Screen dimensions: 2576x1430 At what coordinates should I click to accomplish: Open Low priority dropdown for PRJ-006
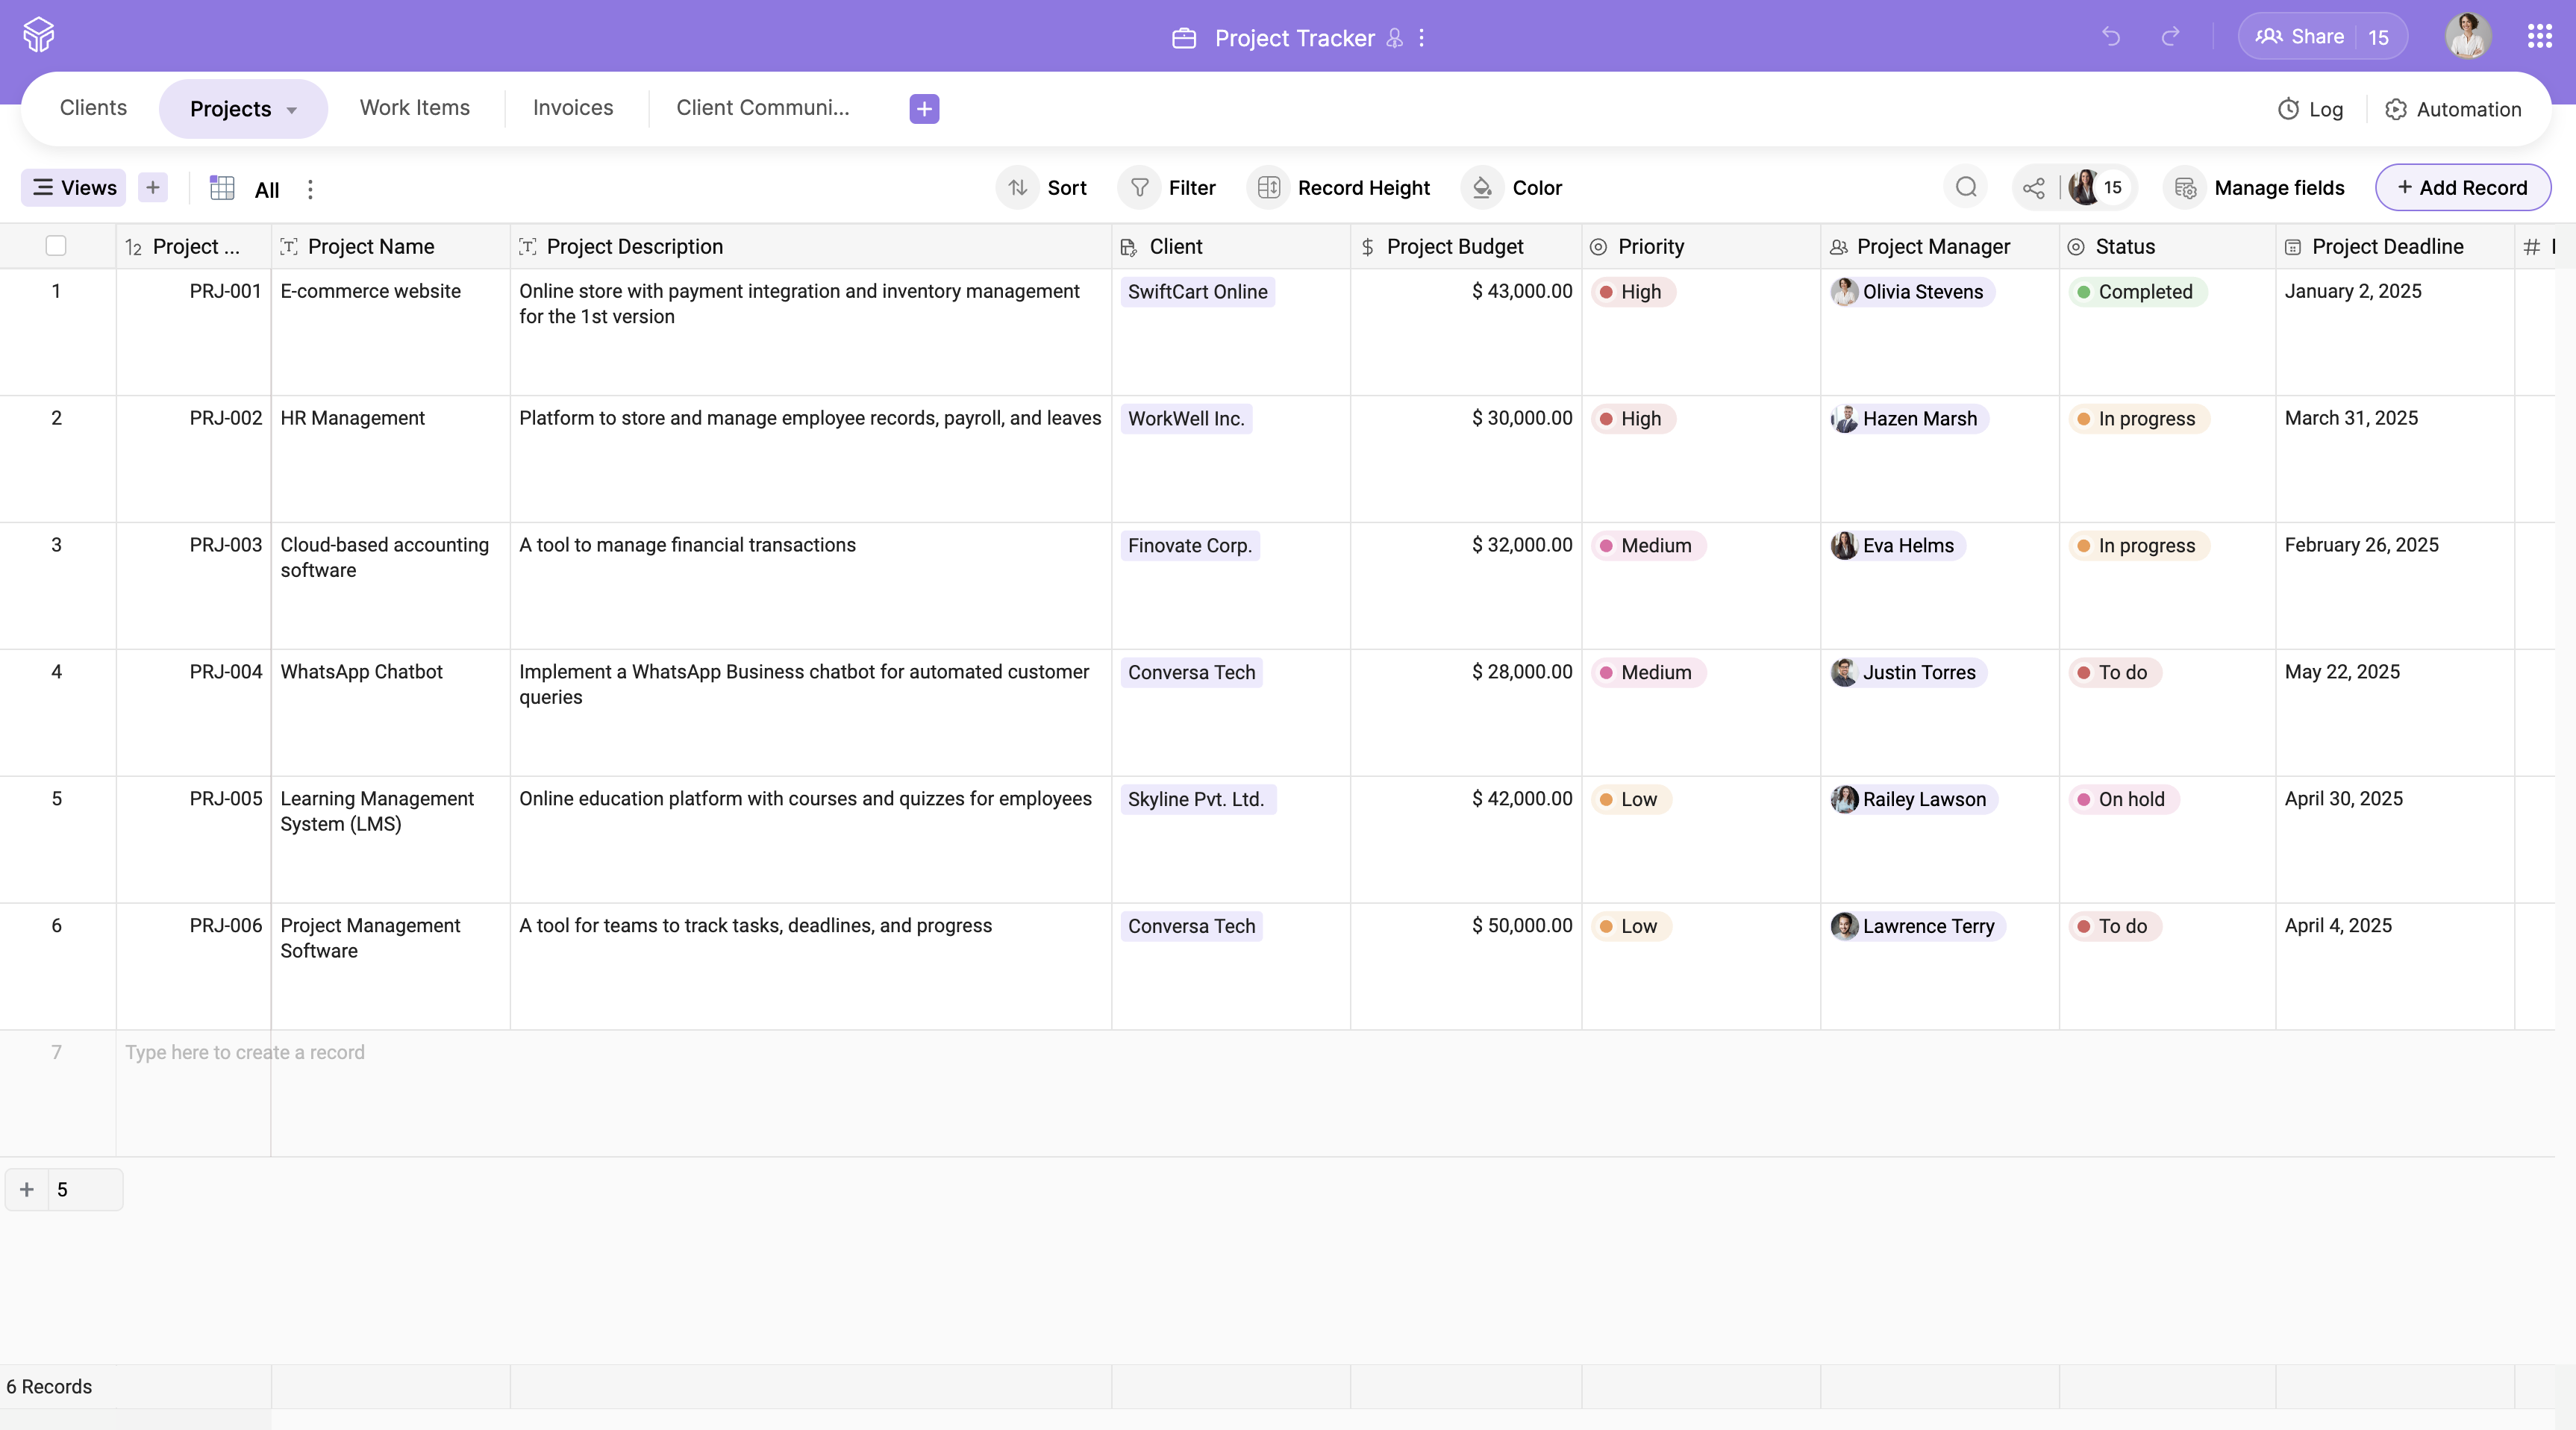(x=1630, y=926)
